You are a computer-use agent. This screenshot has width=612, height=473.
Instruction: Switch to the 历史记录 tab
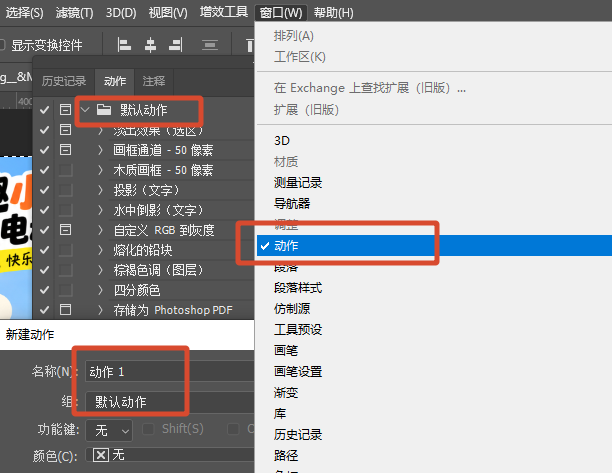(64, 81)
